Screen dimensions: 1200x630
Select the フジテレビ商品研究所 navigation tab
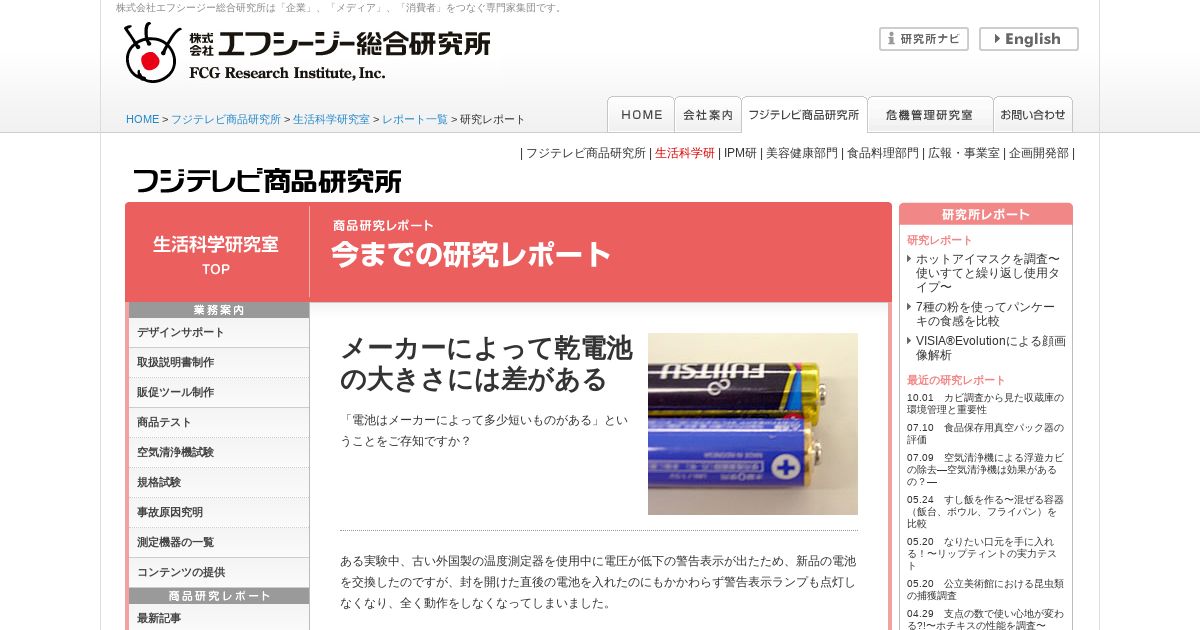[x=804, y=114]
